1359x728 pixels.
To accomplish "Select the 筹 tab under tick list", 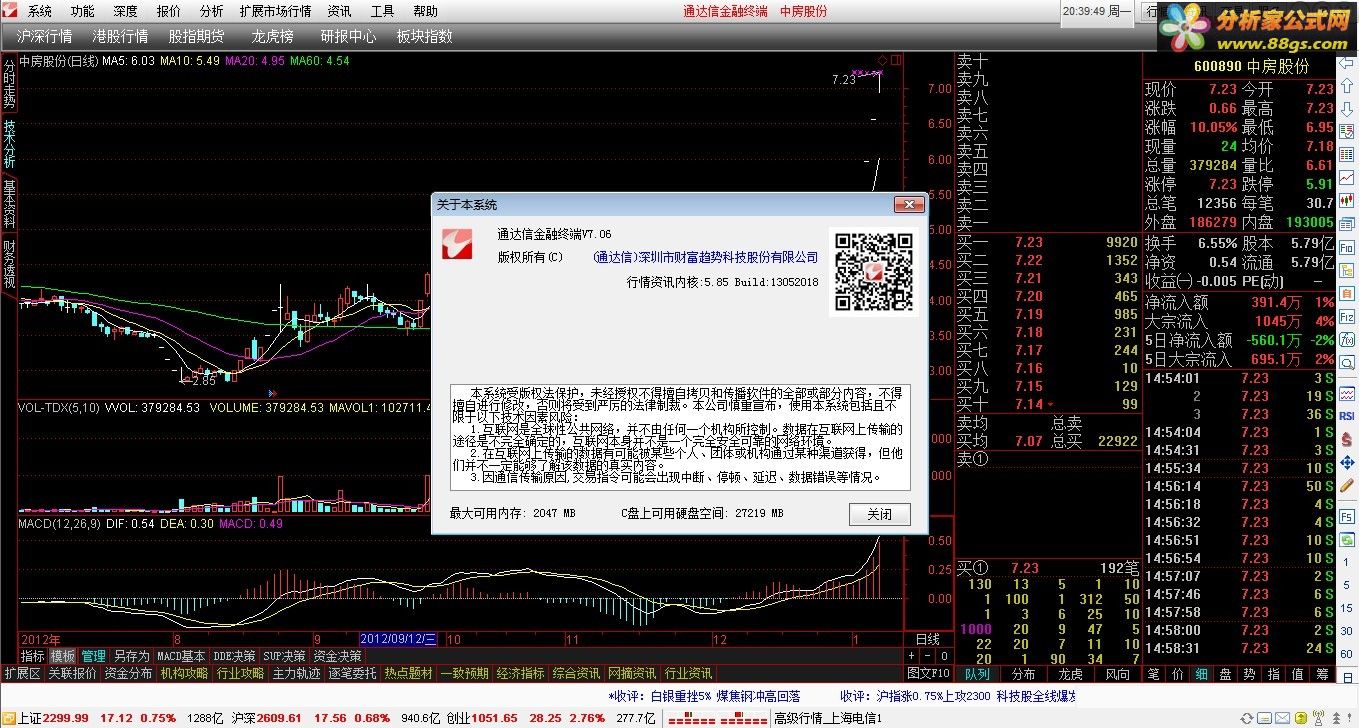I will coord(1322,674).
